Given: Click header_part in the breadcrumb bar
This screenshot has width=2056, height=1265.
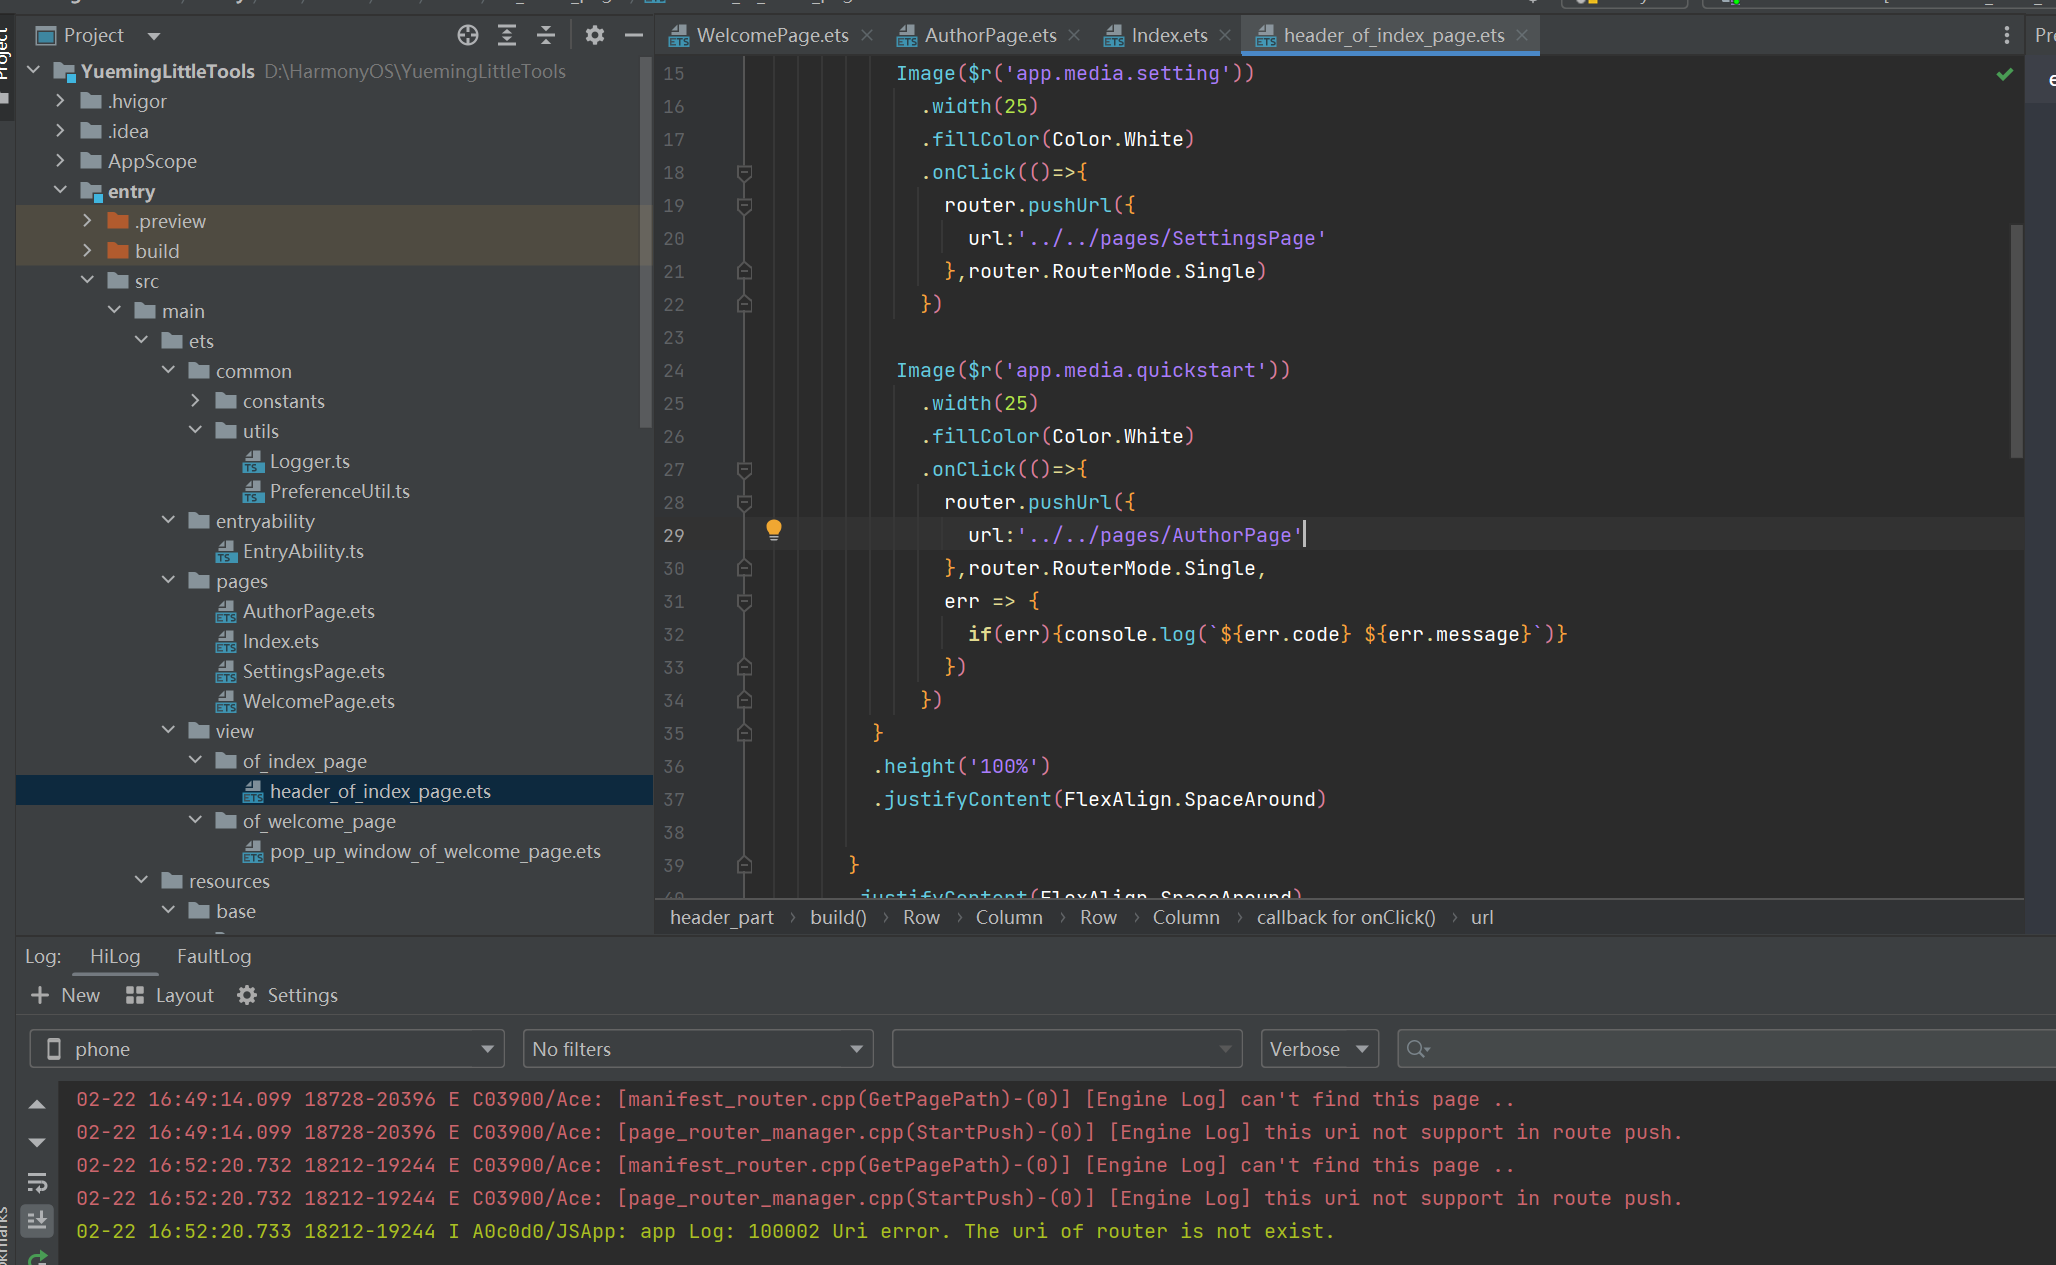Looking at the screenshot, I should [722, 917].
